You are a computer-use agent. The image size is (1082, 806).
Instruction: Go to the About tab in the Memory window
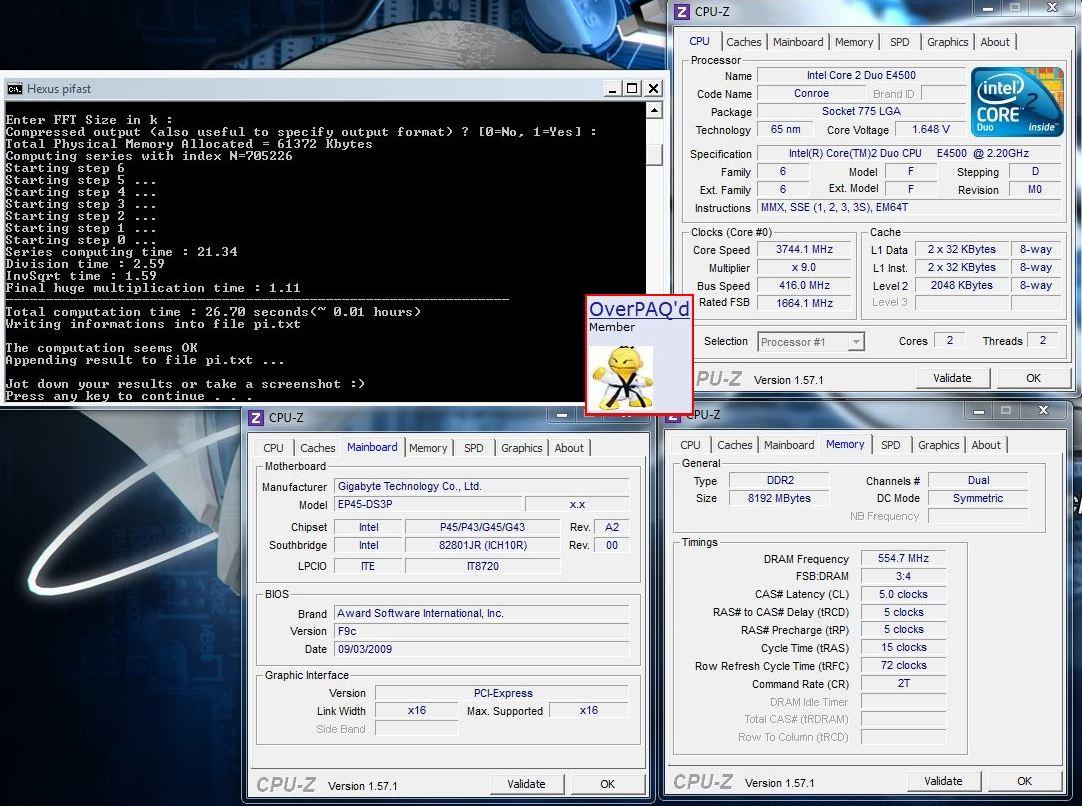(985, 445)
